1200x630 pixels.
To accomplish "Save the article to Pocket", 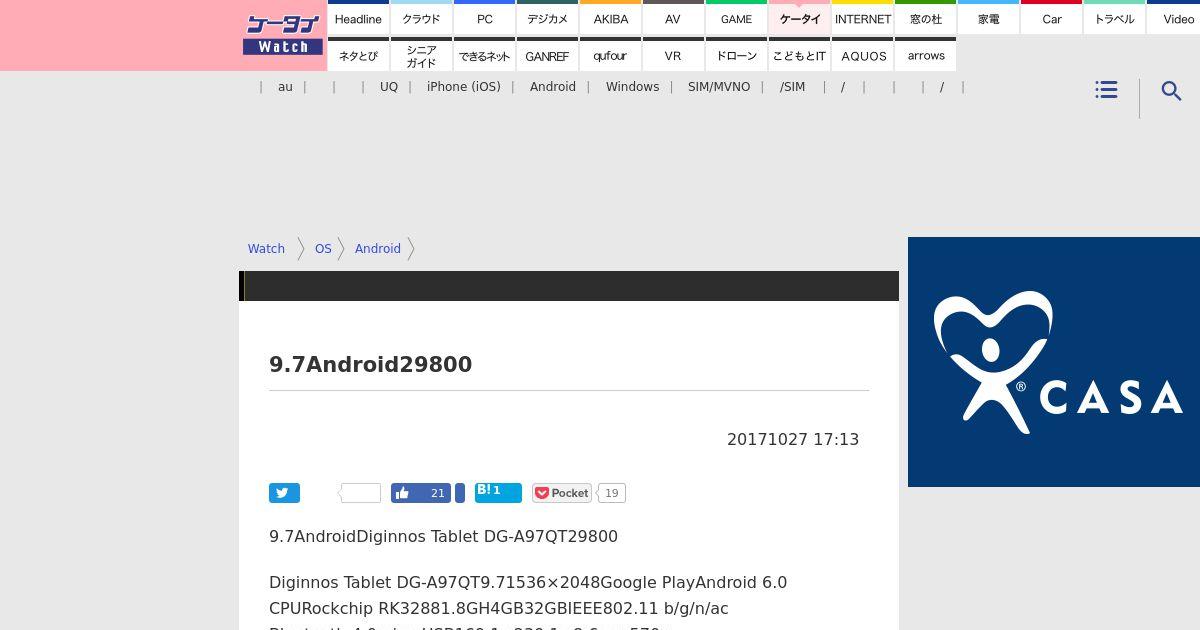I will 562,493.
